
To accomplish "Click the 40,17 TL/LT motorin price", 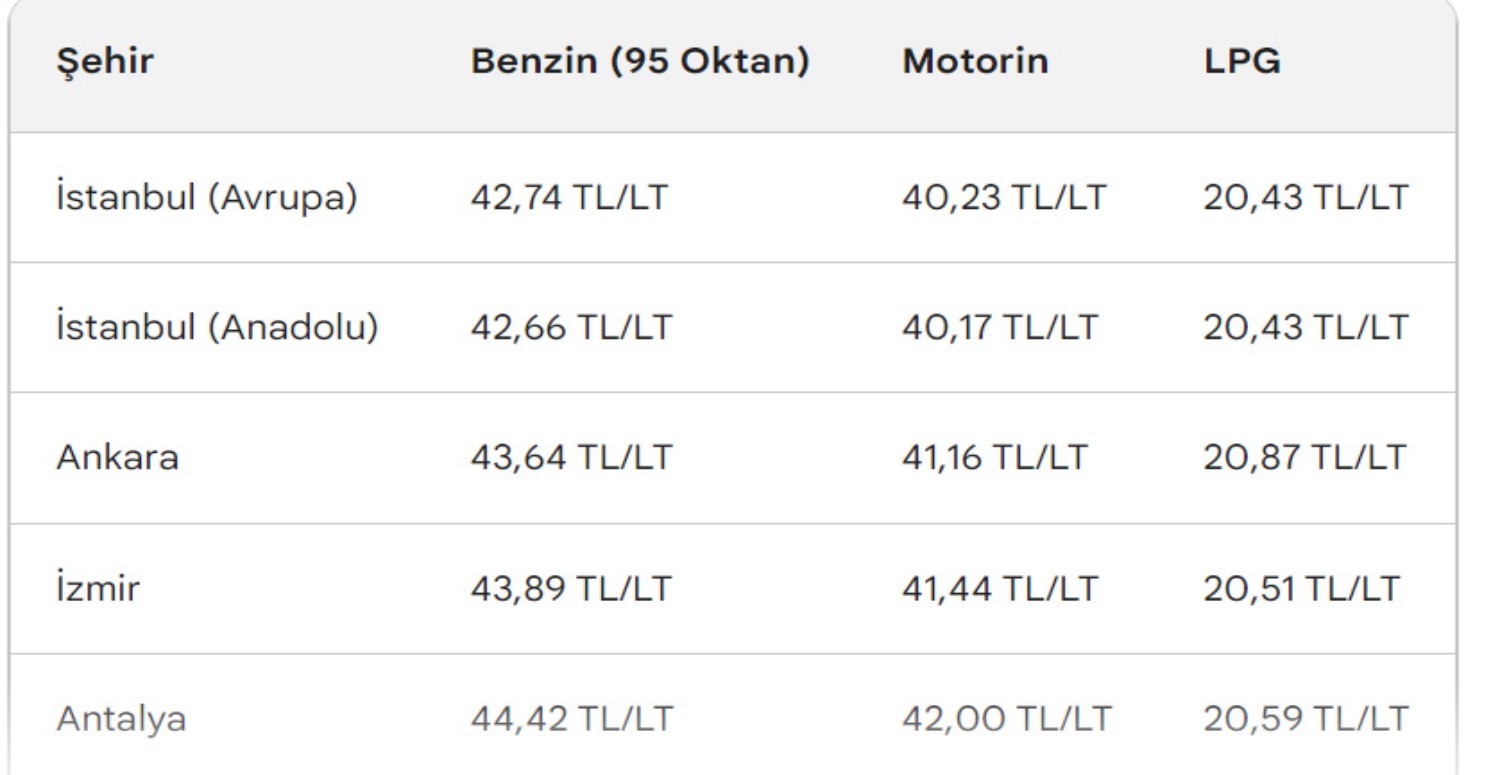I will 999,328.
